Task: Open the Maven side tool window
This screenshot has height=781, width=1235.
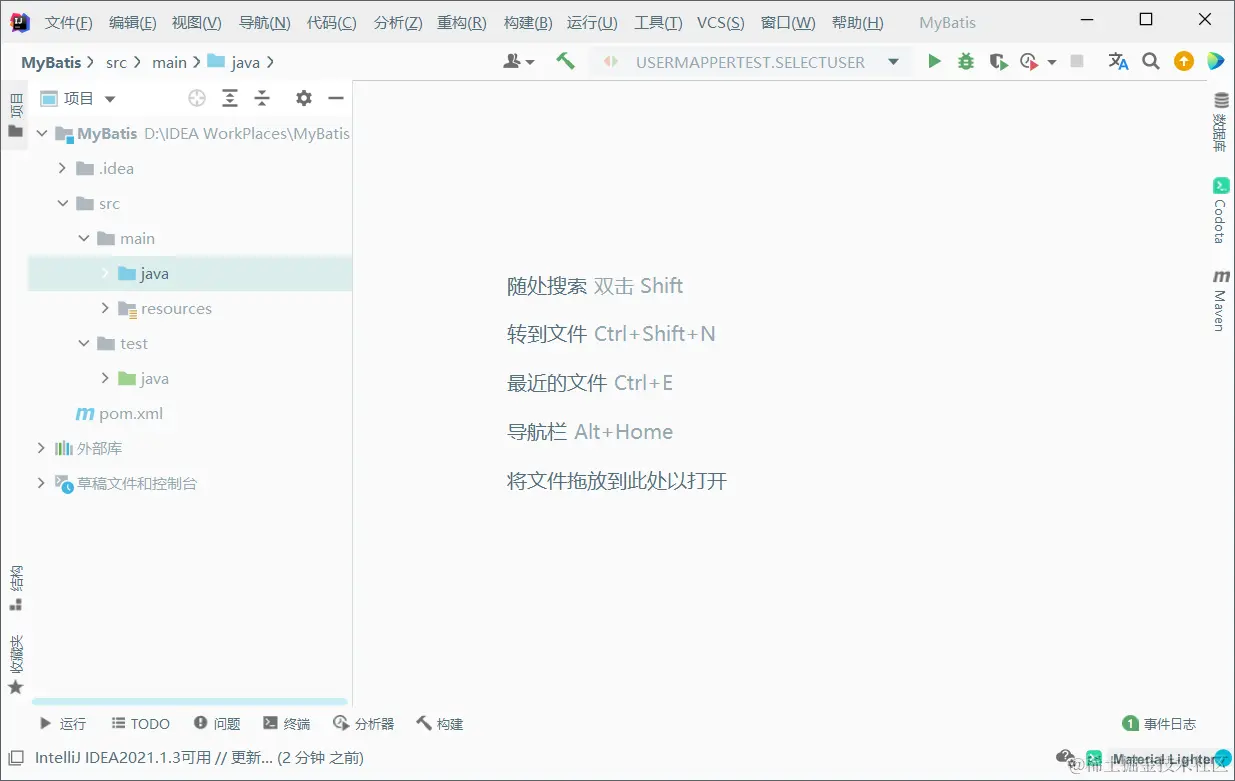Action: coord(1221,300)
